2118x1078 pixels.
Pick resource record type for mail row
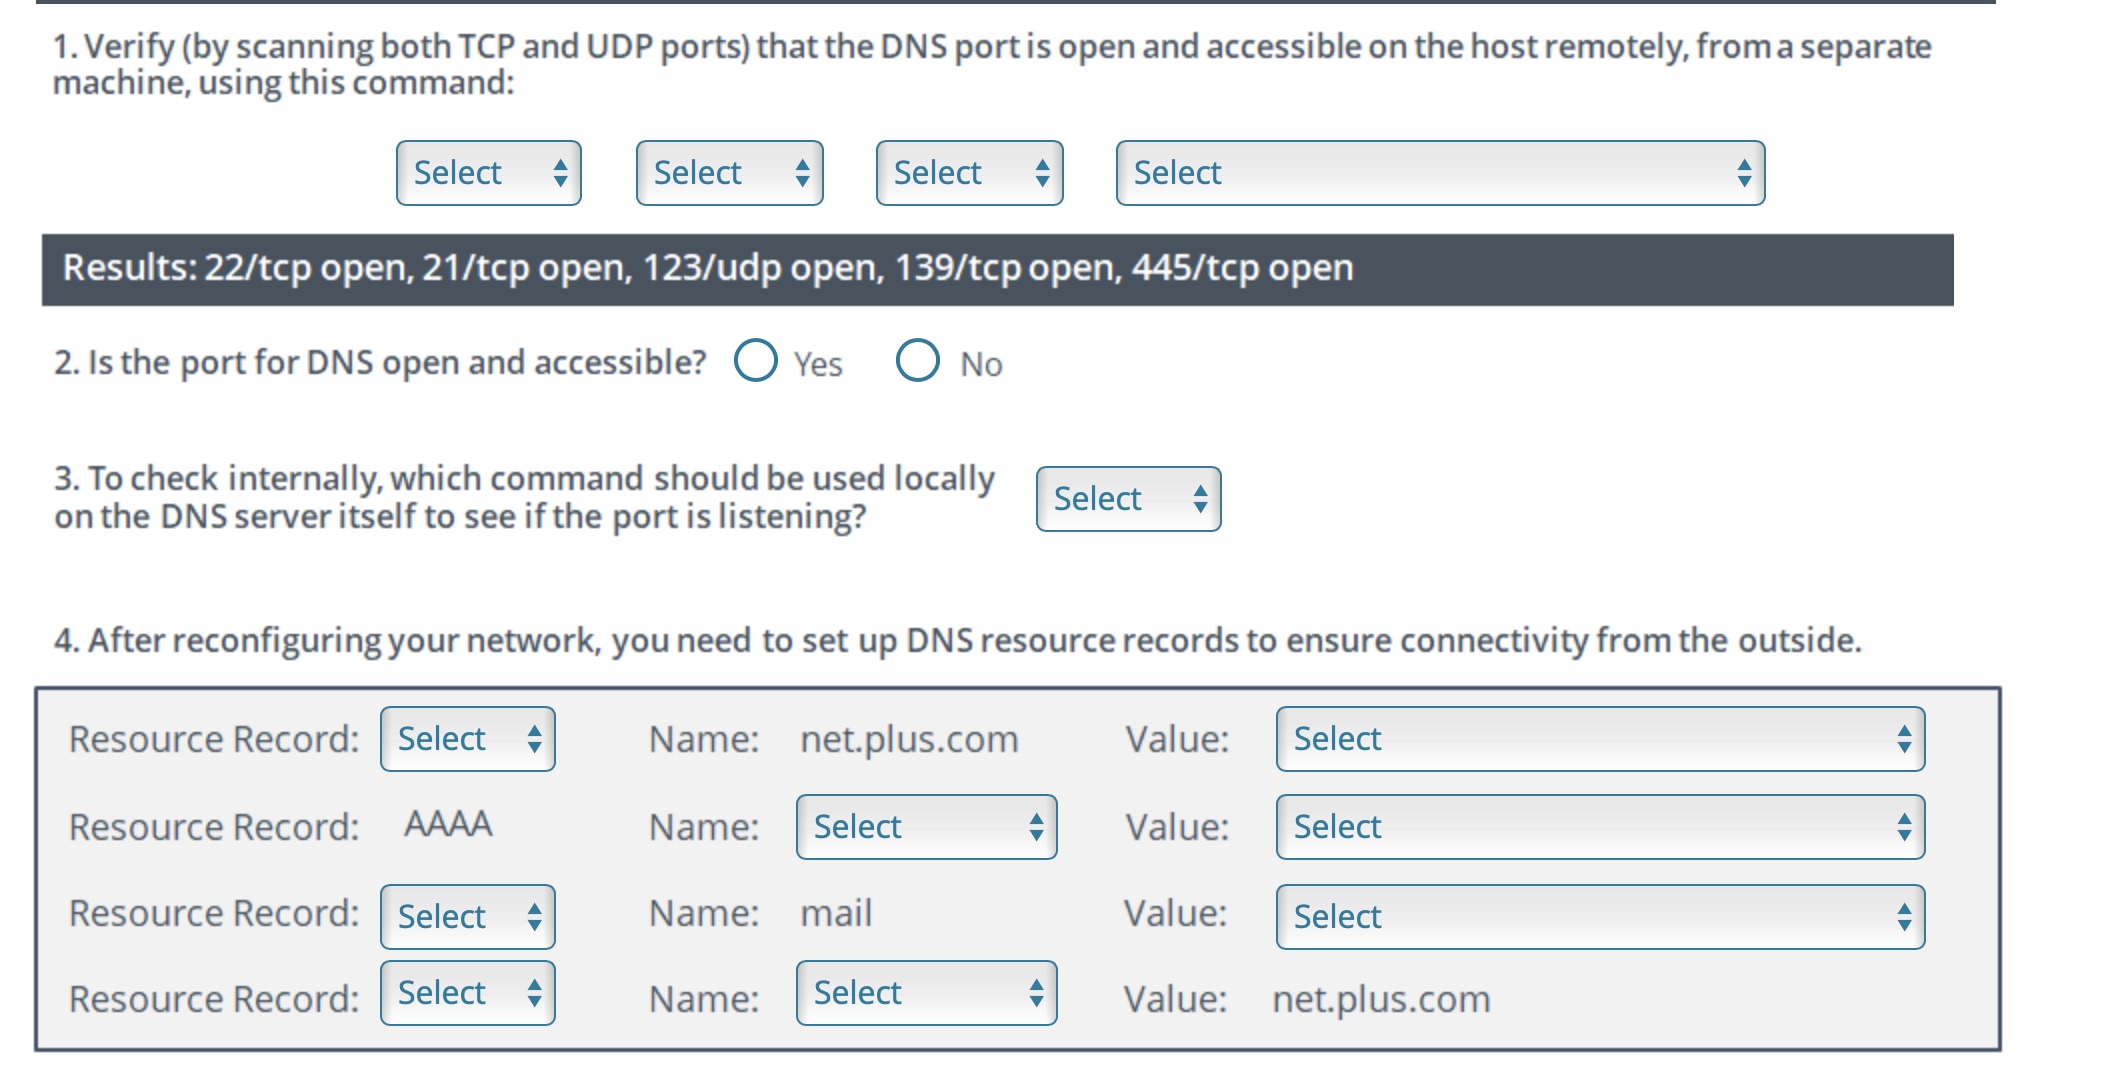[467, 916]
